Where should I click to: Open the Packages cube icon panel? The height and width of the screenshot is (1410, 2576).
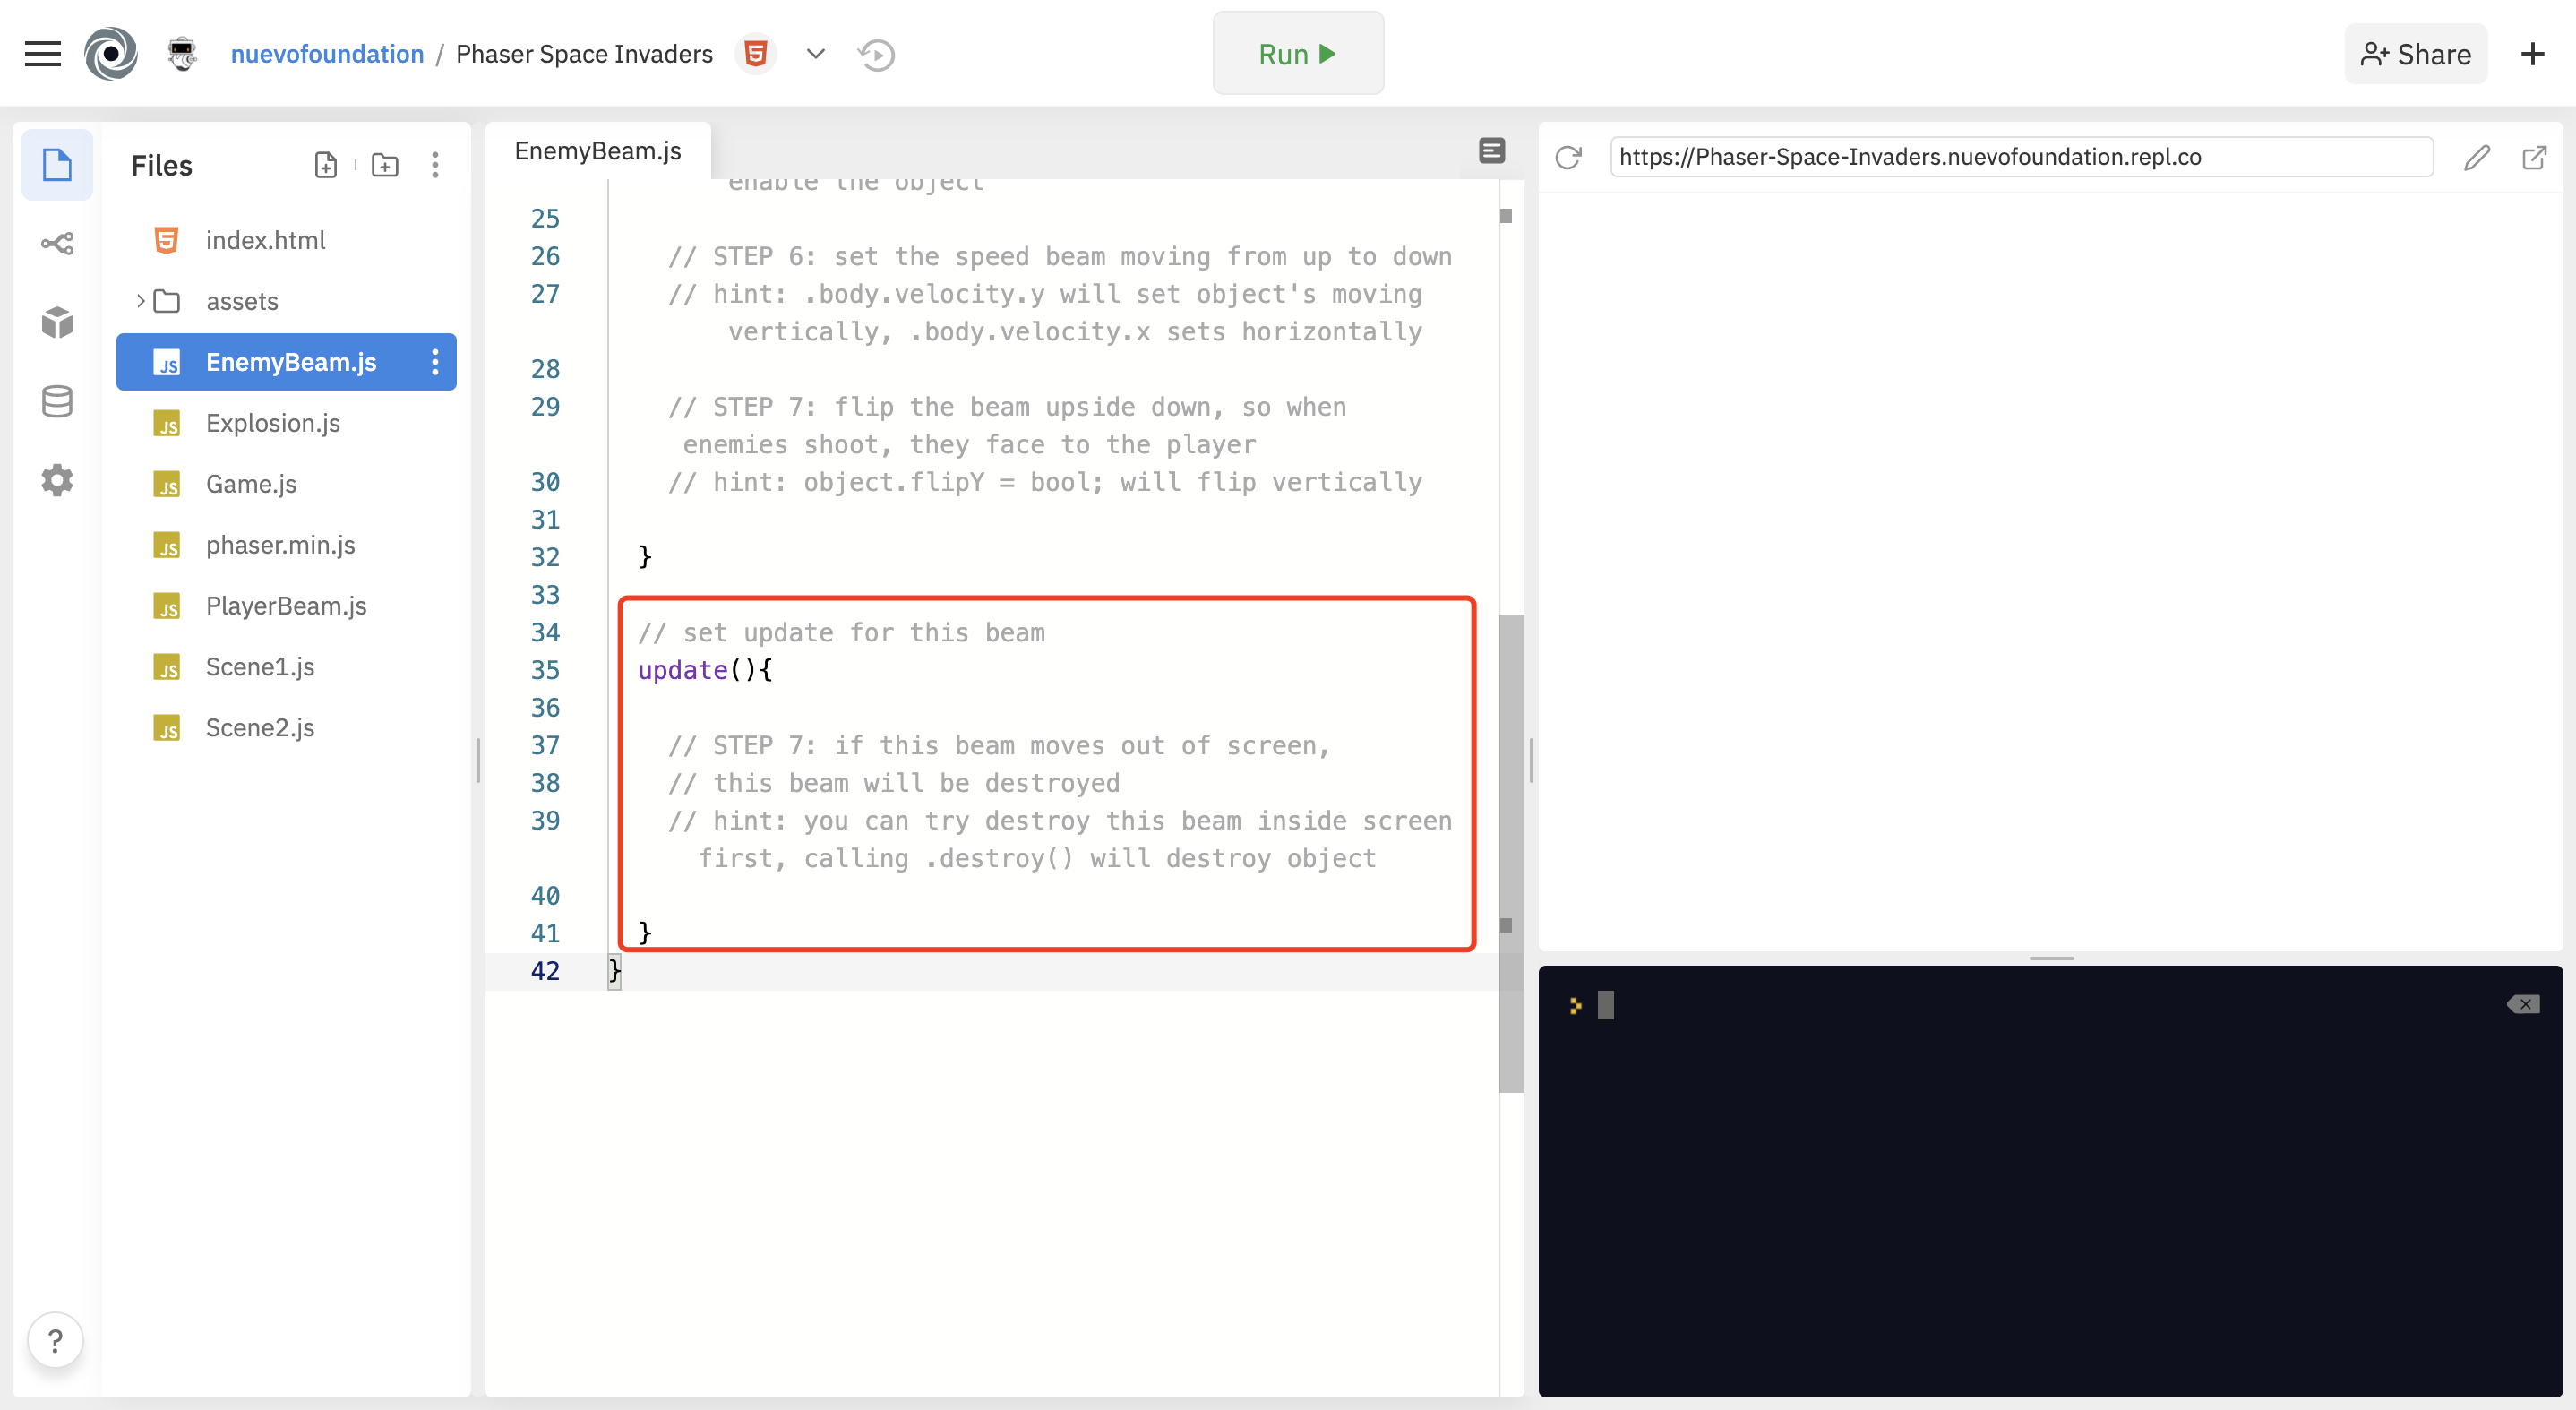tap(57, 322)
